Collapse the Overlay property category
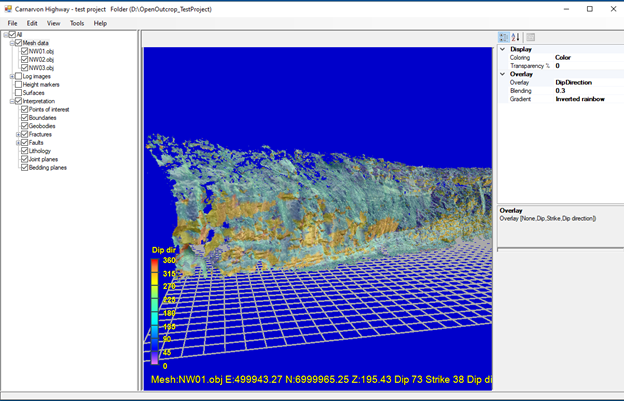Viewport: 624px width, 401px height. pyautogui.click(x=503, y=74)
